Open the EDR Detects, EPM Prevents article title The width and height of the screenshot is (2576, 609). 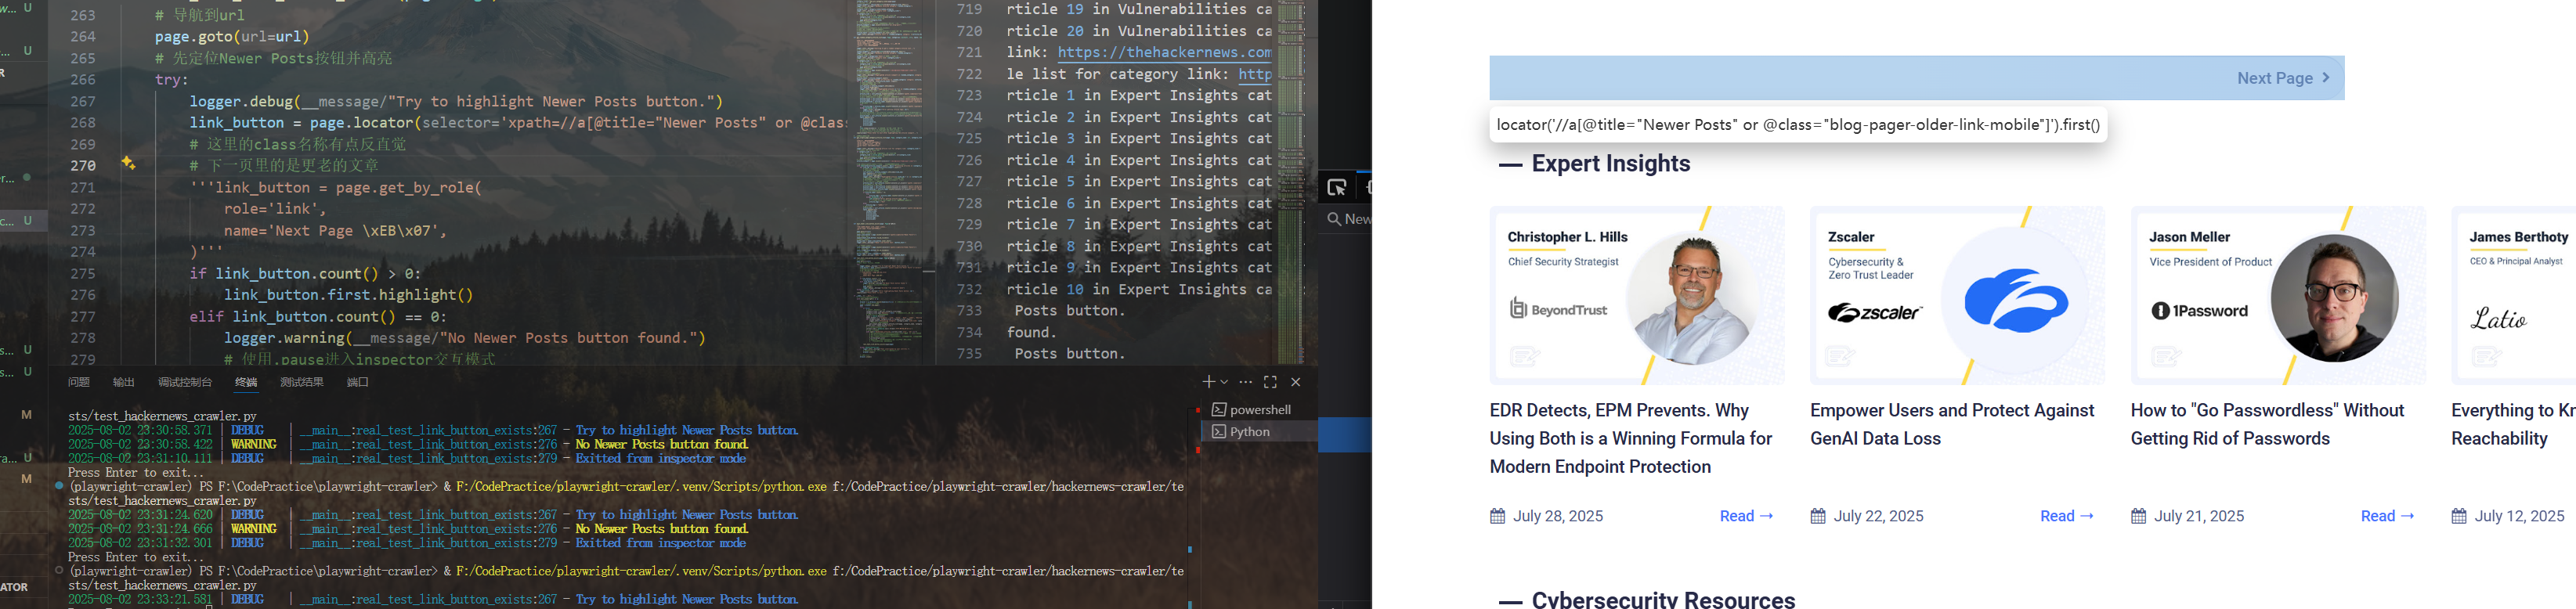coord(1631,439)
